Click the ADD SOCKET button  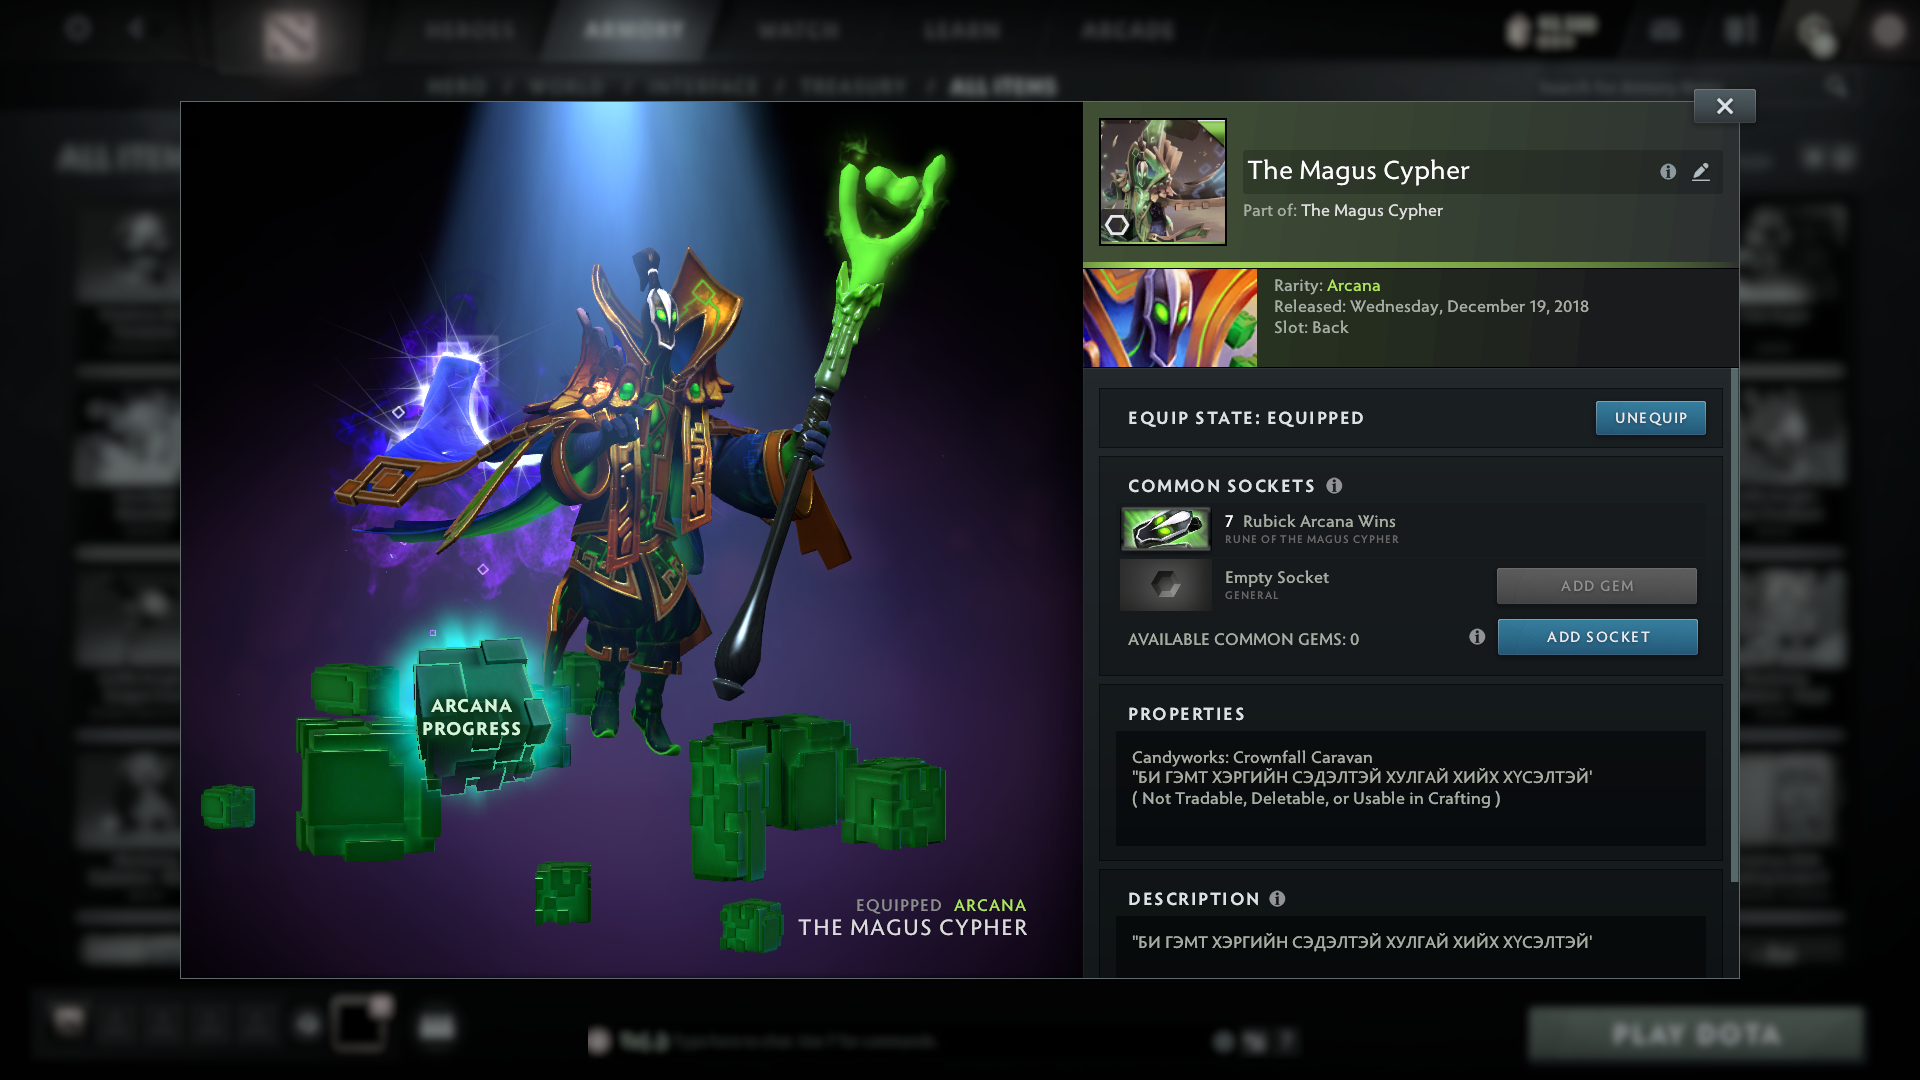(1597, 637)
